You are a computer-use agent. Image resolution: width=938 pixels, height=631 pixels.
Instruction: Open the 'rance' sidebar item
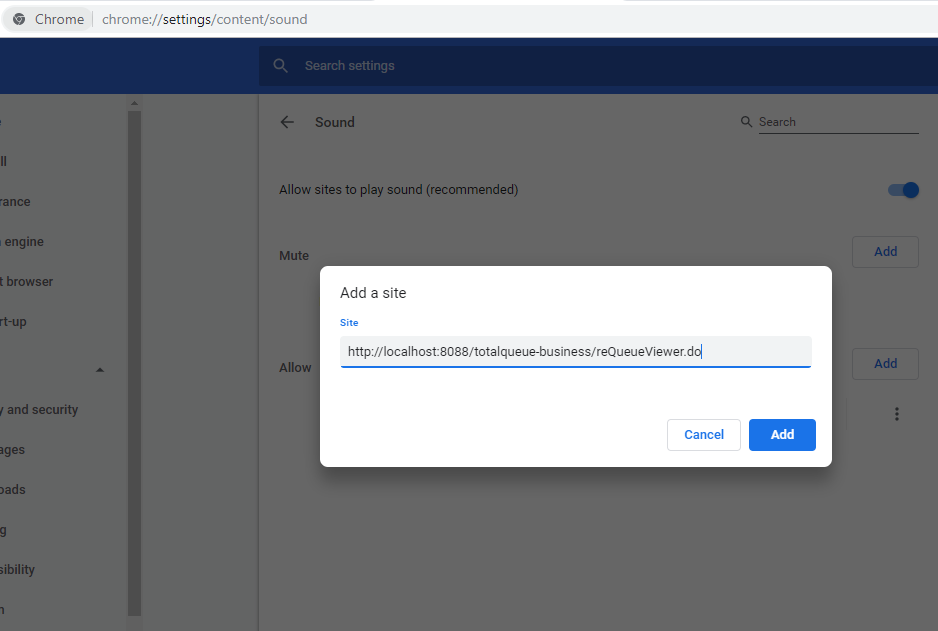[15, 202]
